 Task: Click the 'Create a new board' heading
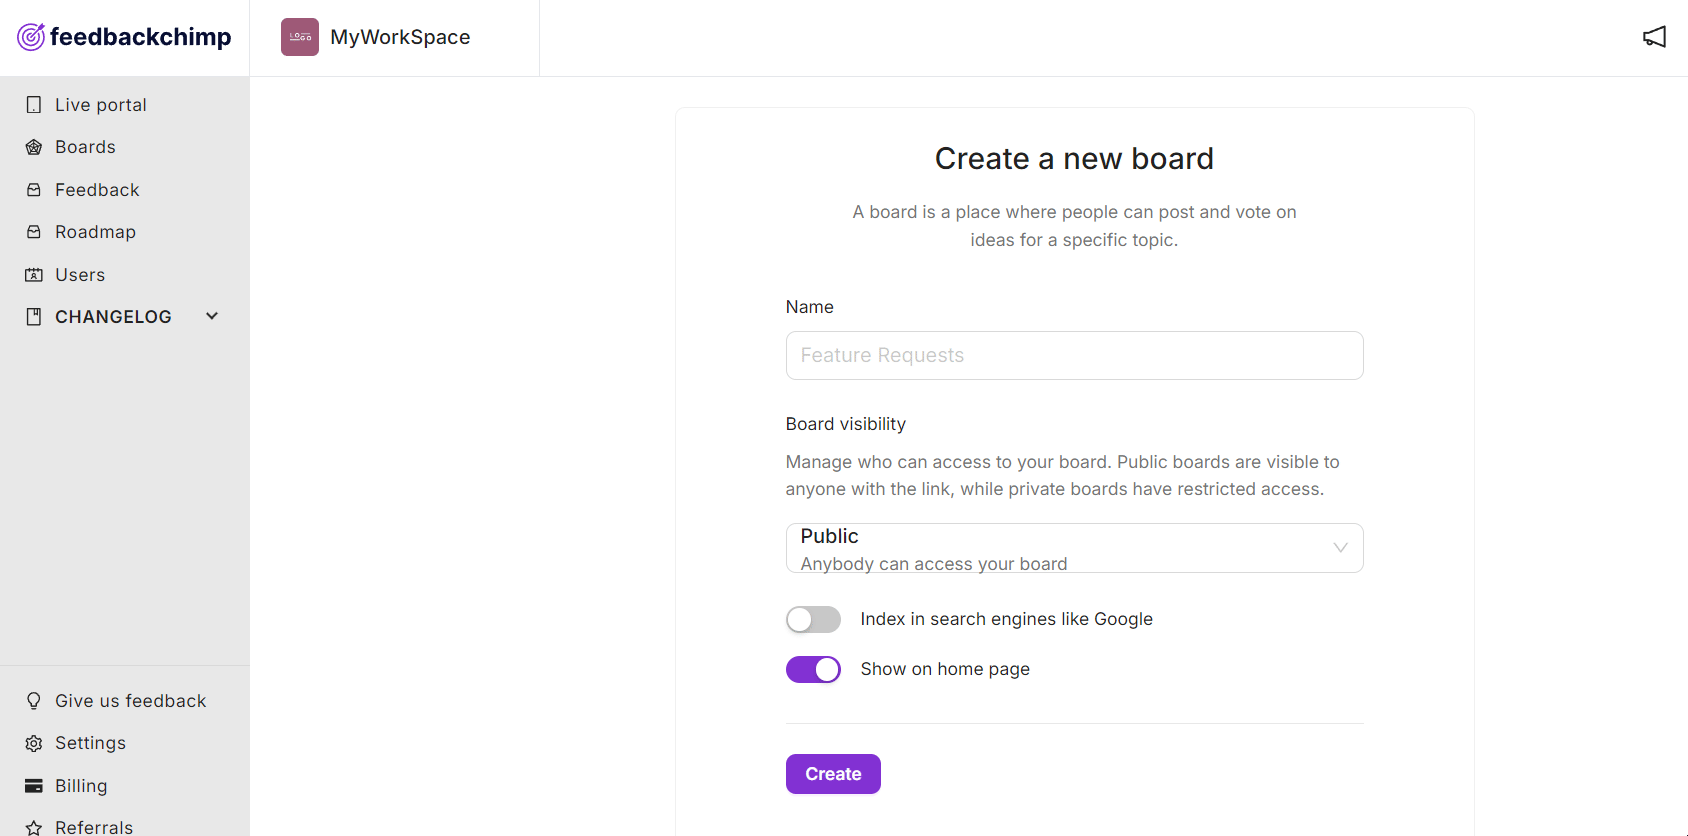click(x=1074, y=158)
